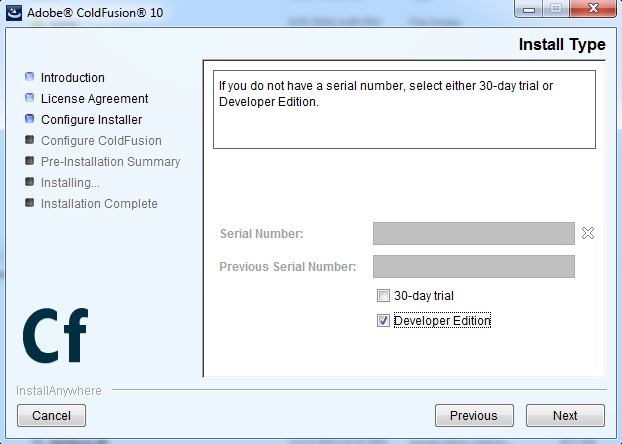This screenshot has height=444, width=622.
Task: Click the Previous Serial Number input field
Action: click(473, 266)
